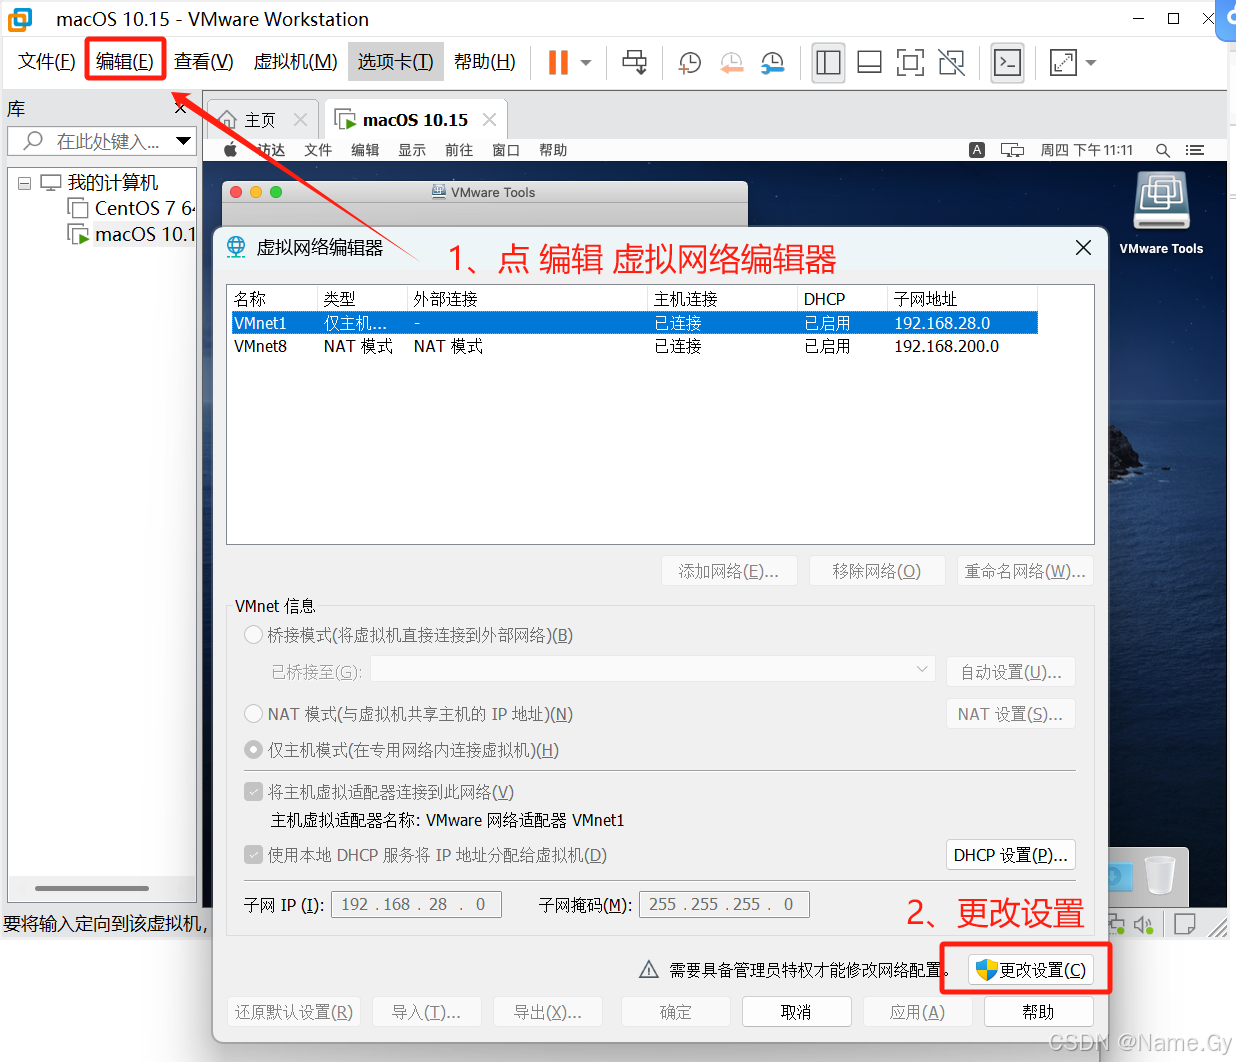Open the 文件(F) menu

[47, 62]
